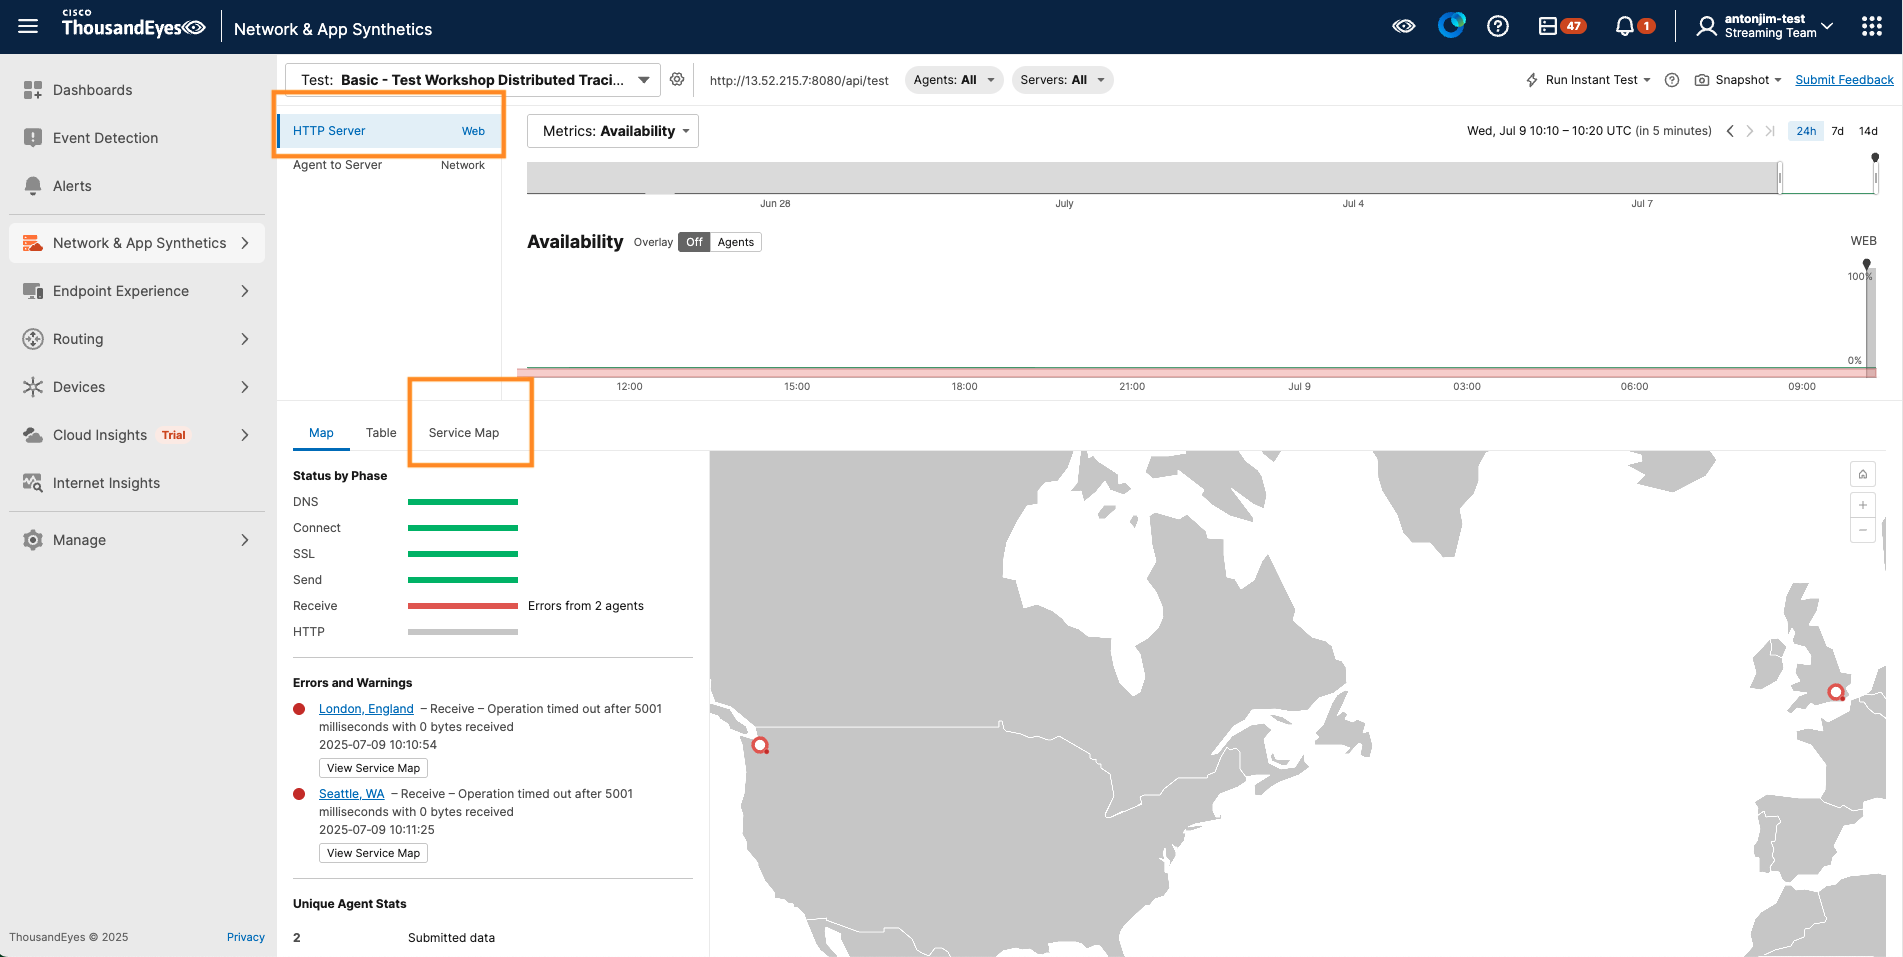
Task: Switch to the Table tab
Action: click(381, 433)
